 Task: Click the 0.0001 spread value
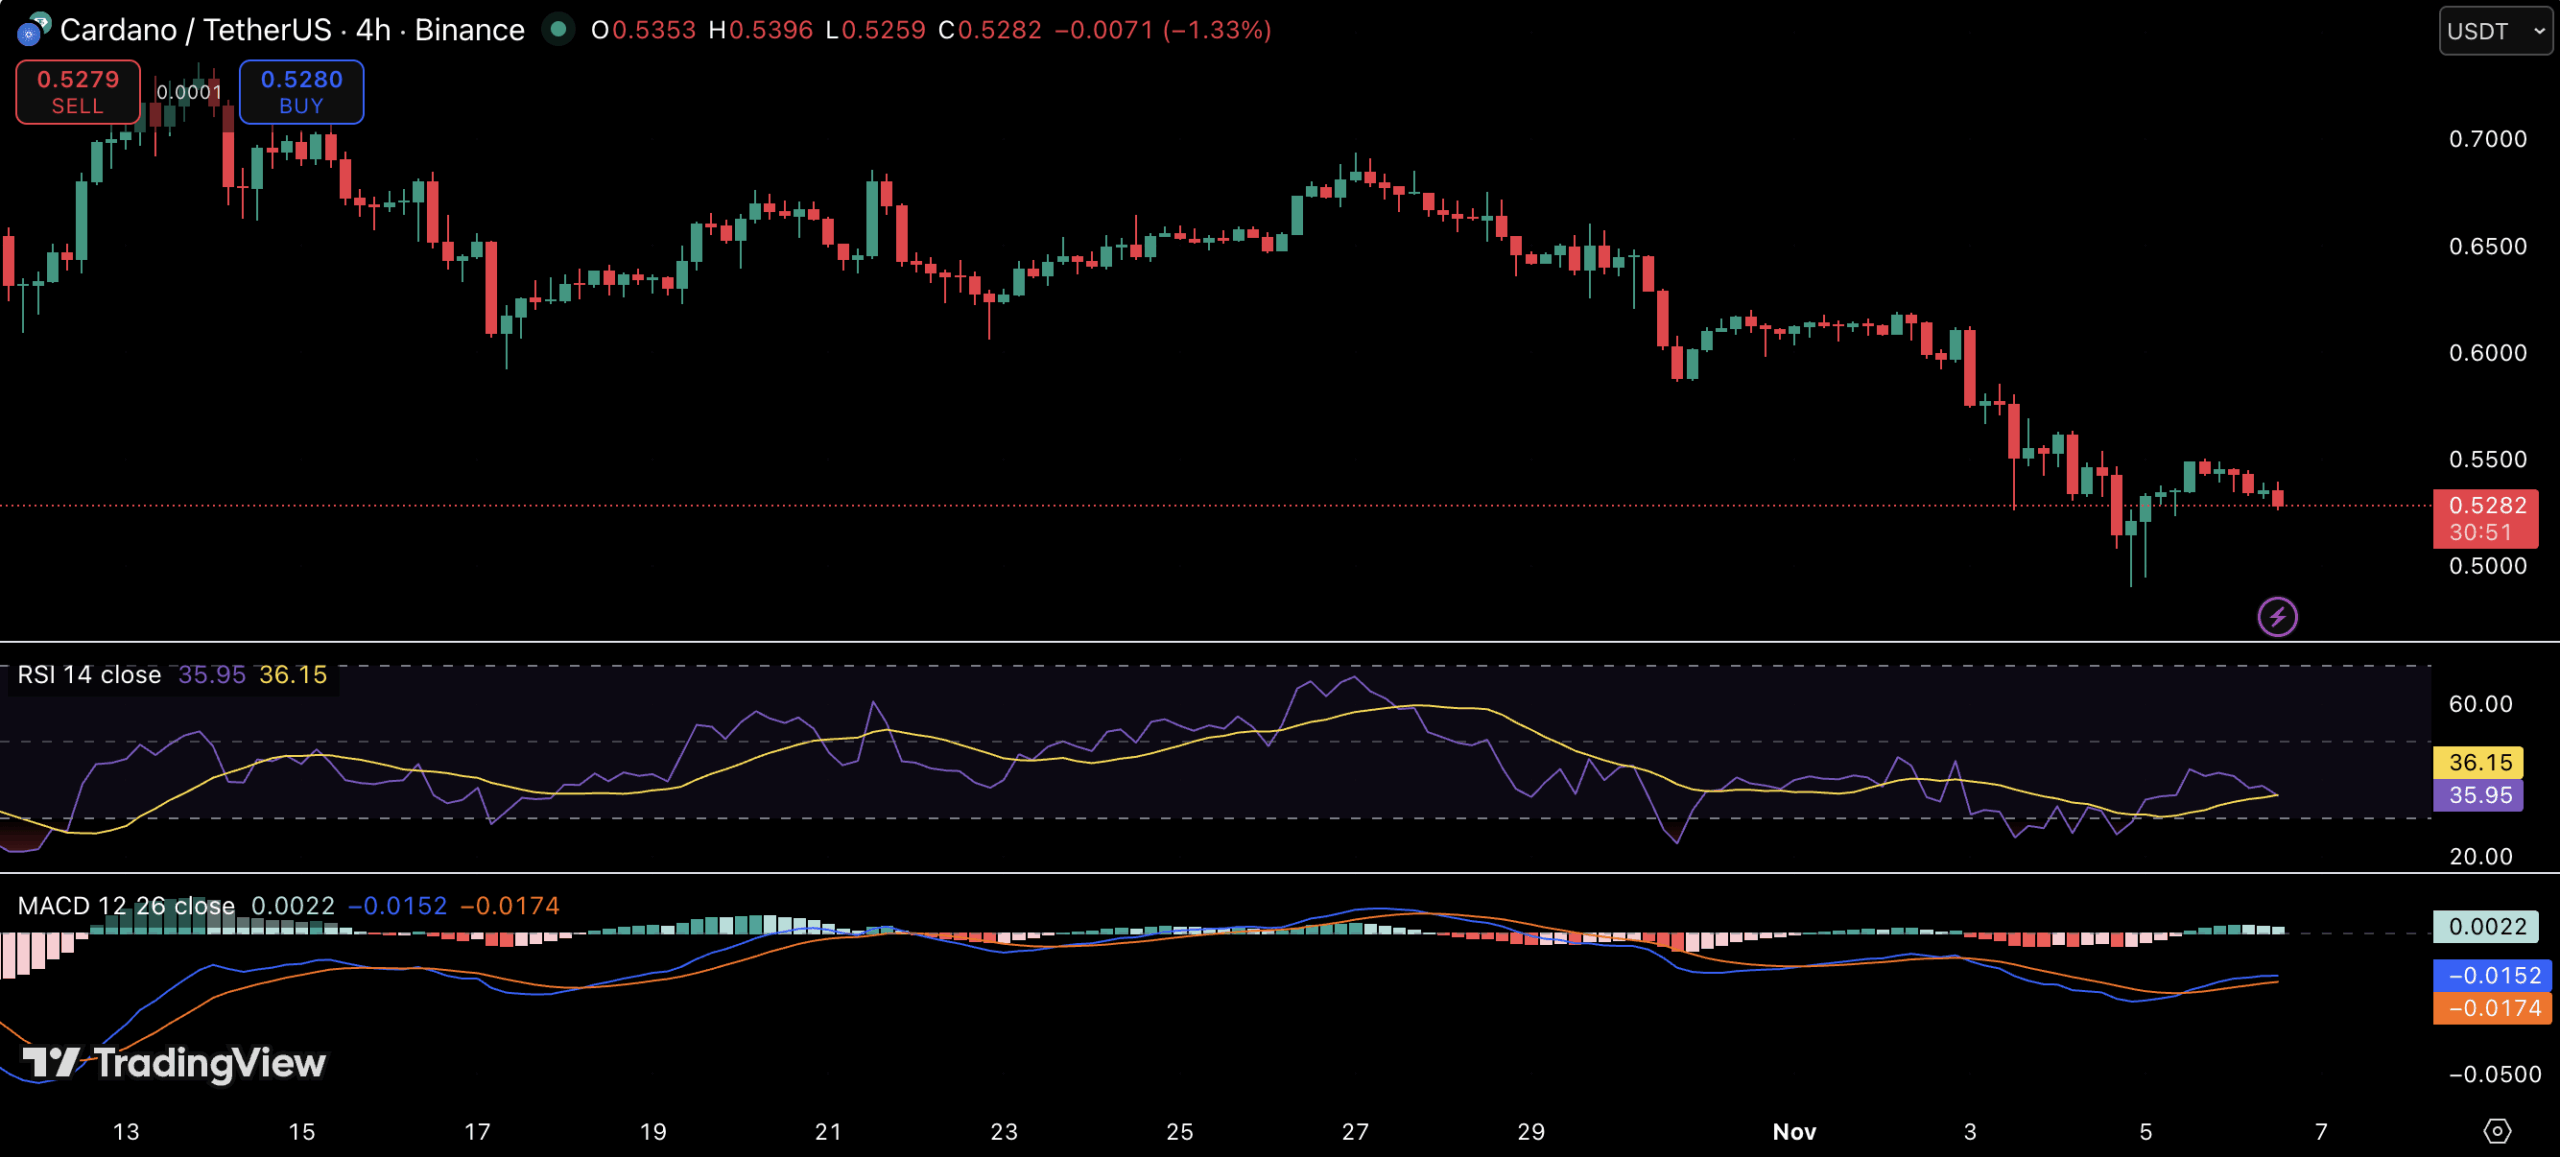(189, 92)
